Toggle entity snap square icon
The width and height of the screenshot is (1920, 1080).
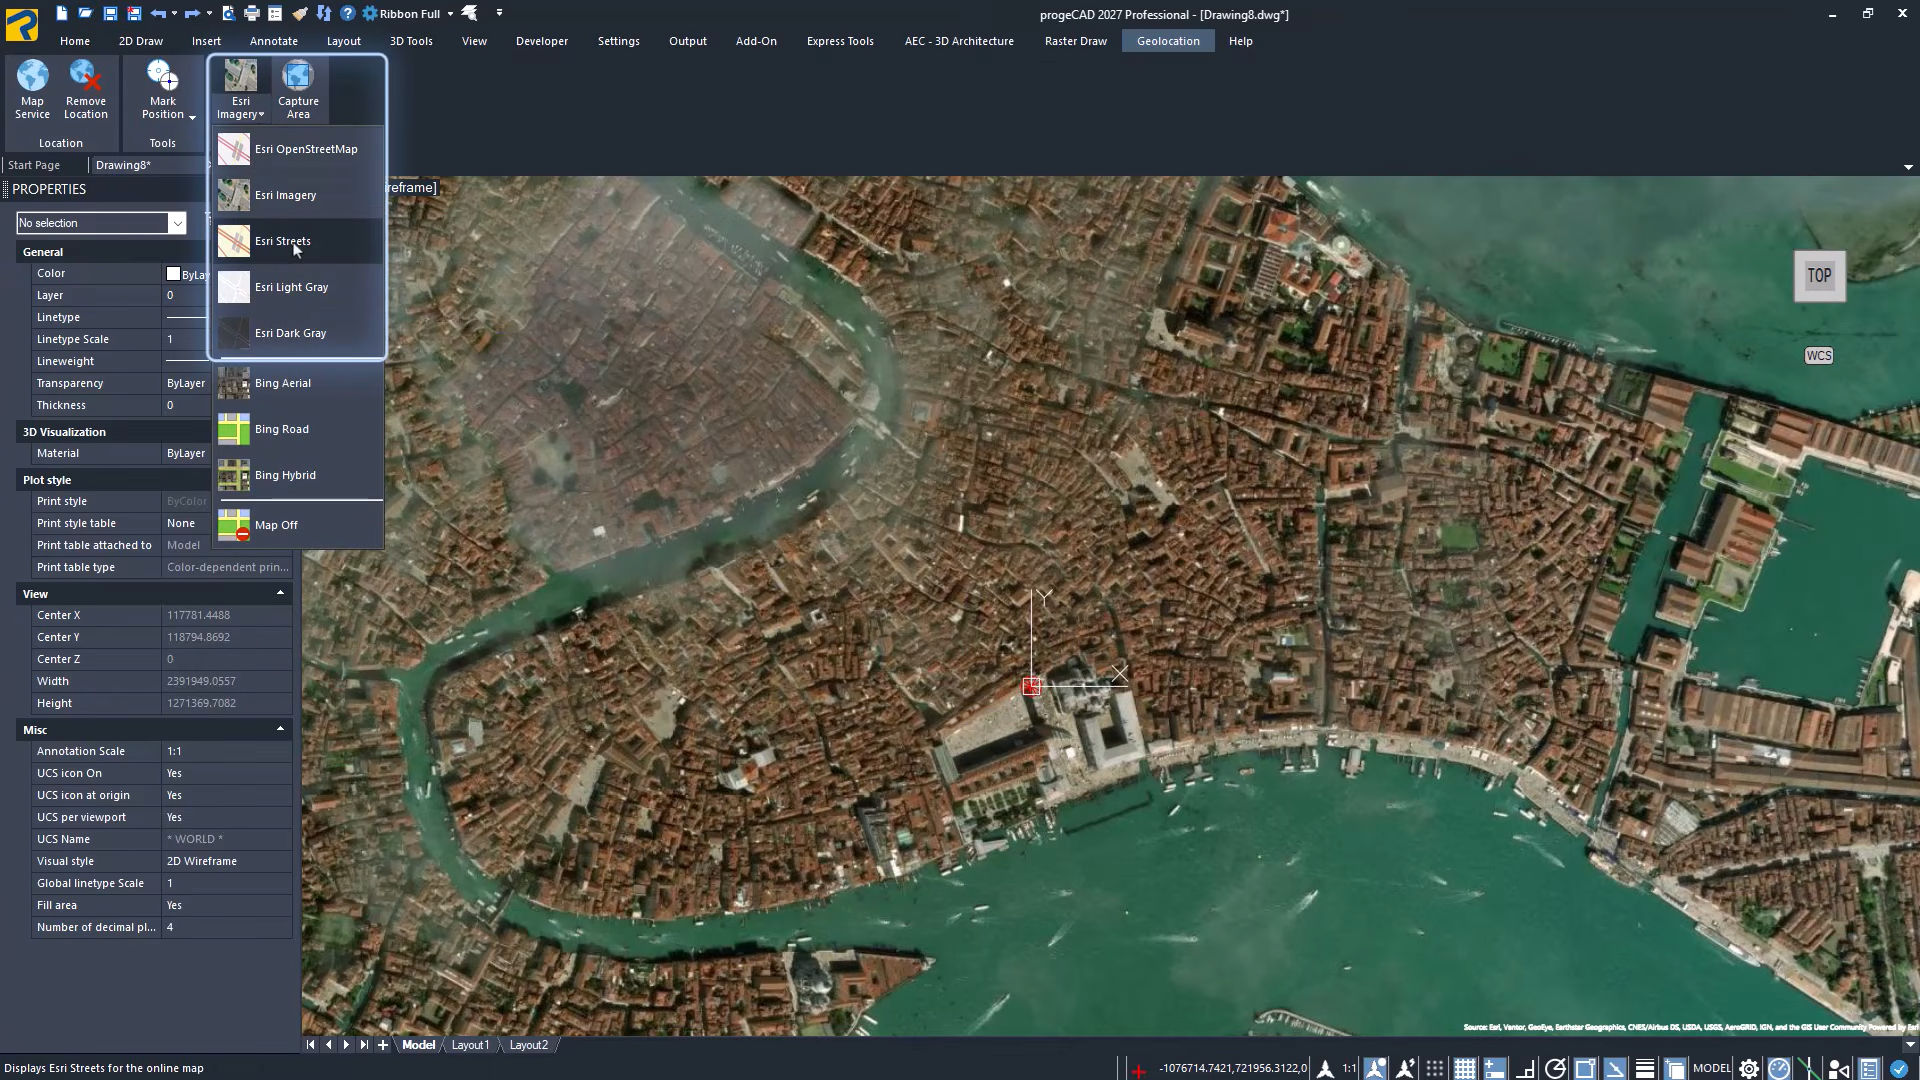[x=1585, y=1069]
